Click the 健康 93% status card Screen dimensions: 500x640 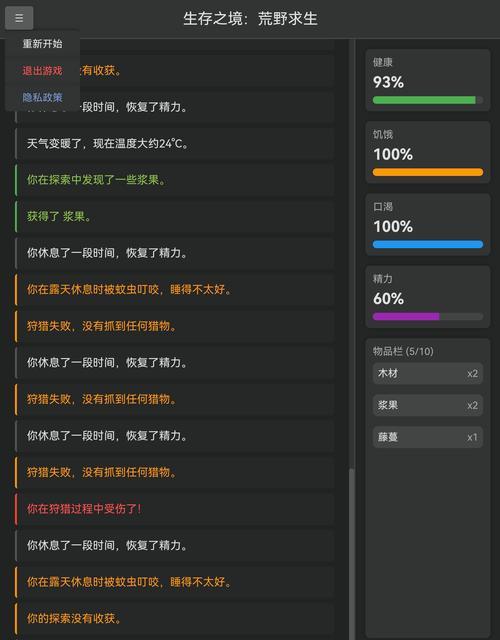[x=428, y=80]
